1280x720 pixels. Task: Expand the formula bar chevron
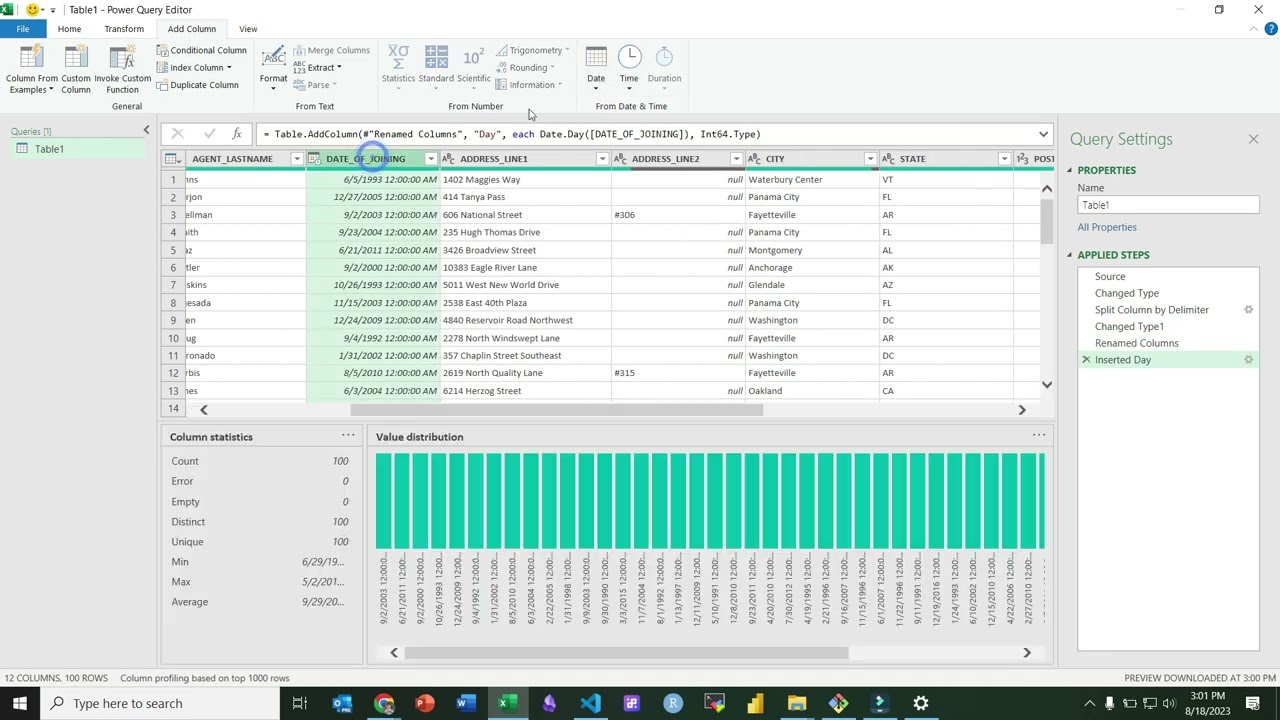[1043, 134]
